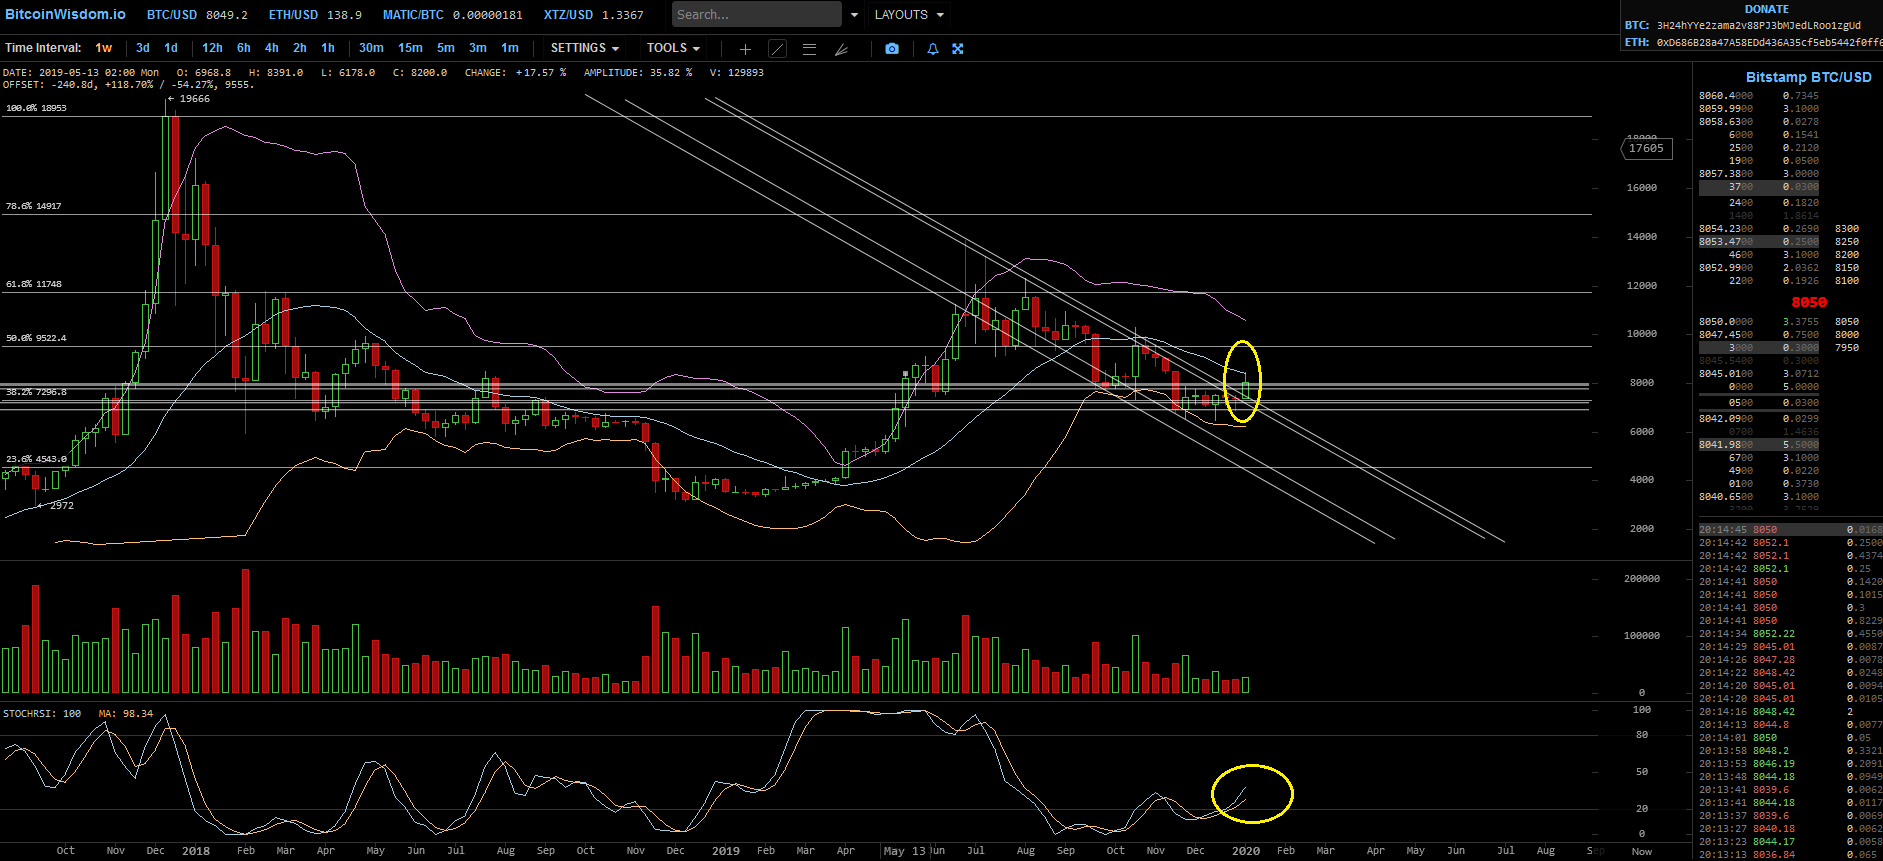Click the red 8050 last price

(1809, 302)
